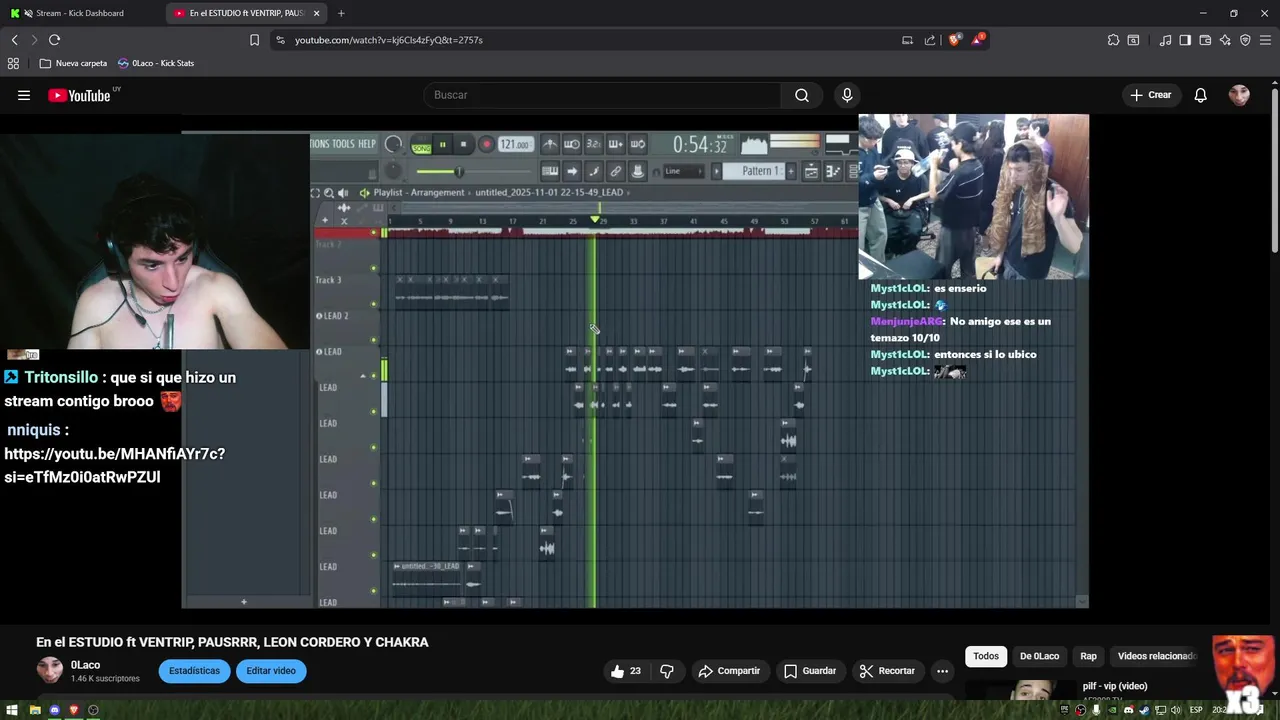Open the YouTube account avatar menu
1280x720 pixels.
1240,95
